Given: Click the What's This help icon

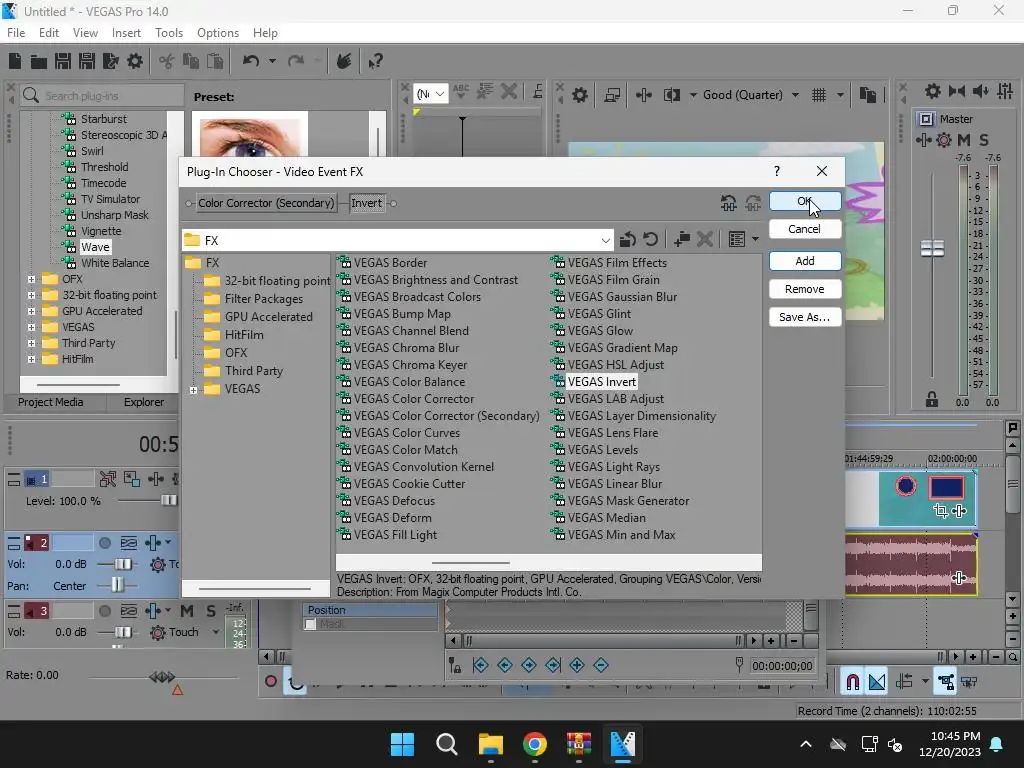Looking at the screenshot, I should pyautogui.click(x=376, y=61).
